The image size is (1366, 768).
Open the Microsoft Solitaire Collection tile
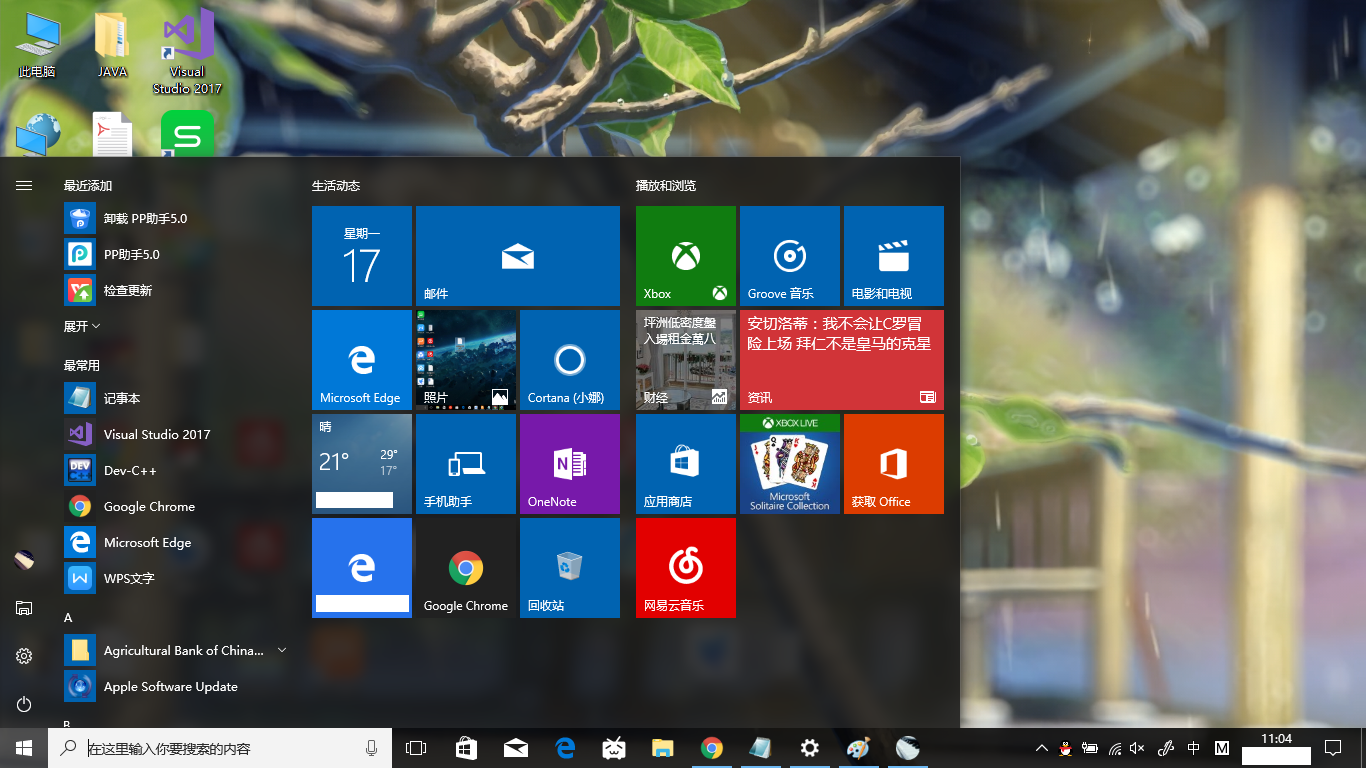click(x=790, y=464)
